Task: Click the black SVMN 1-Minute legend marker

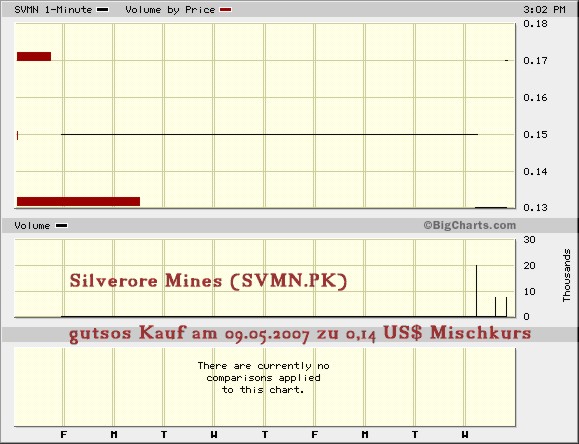Action: click(102, 10)
